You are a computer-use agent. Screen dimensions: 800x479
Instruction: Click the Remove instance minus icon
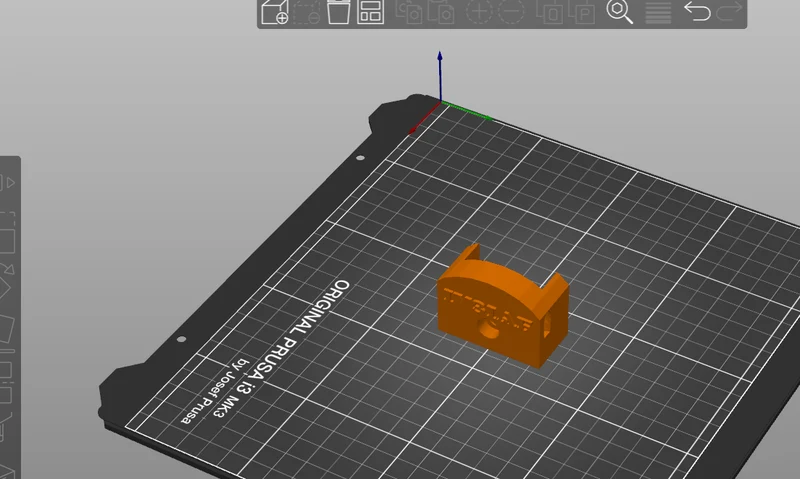[511, 11]
